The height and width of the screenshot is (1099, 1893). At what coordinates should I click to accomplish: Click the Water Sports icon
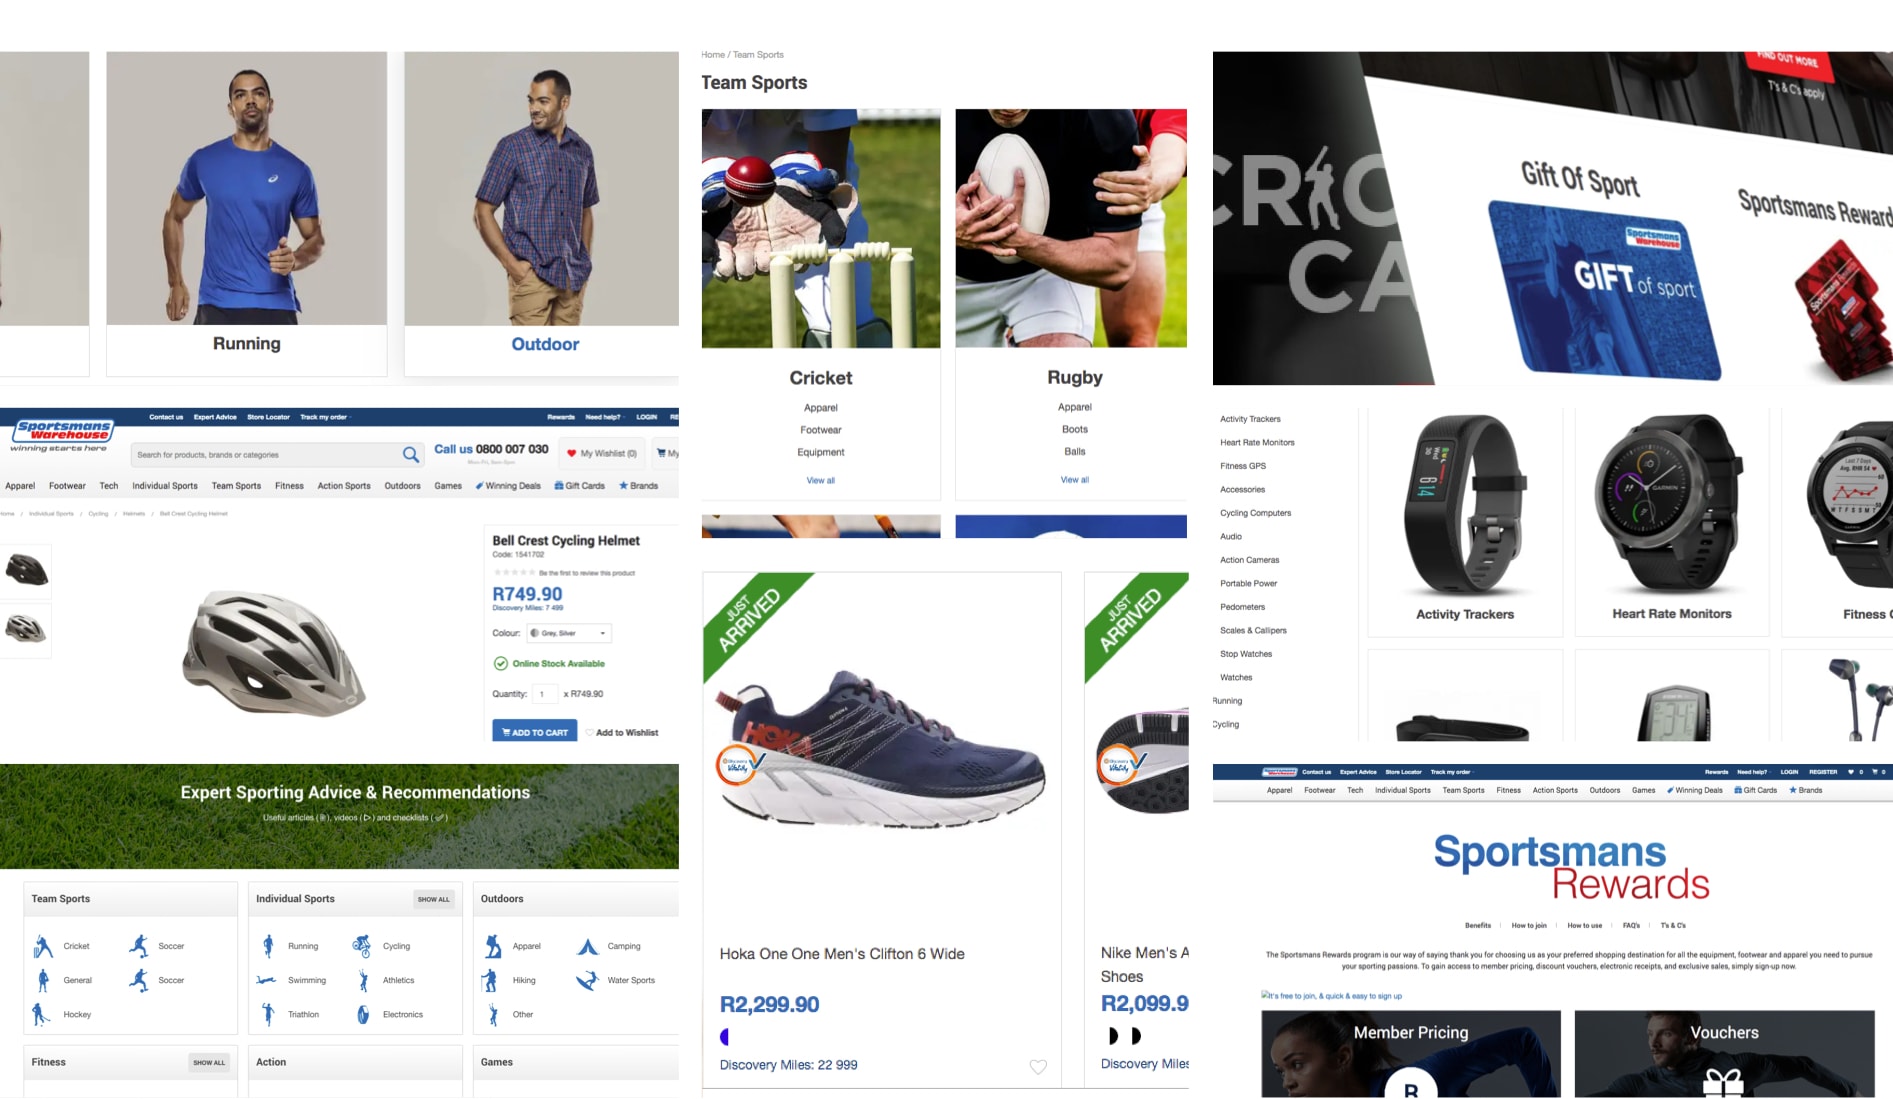(x=587, y=980)
